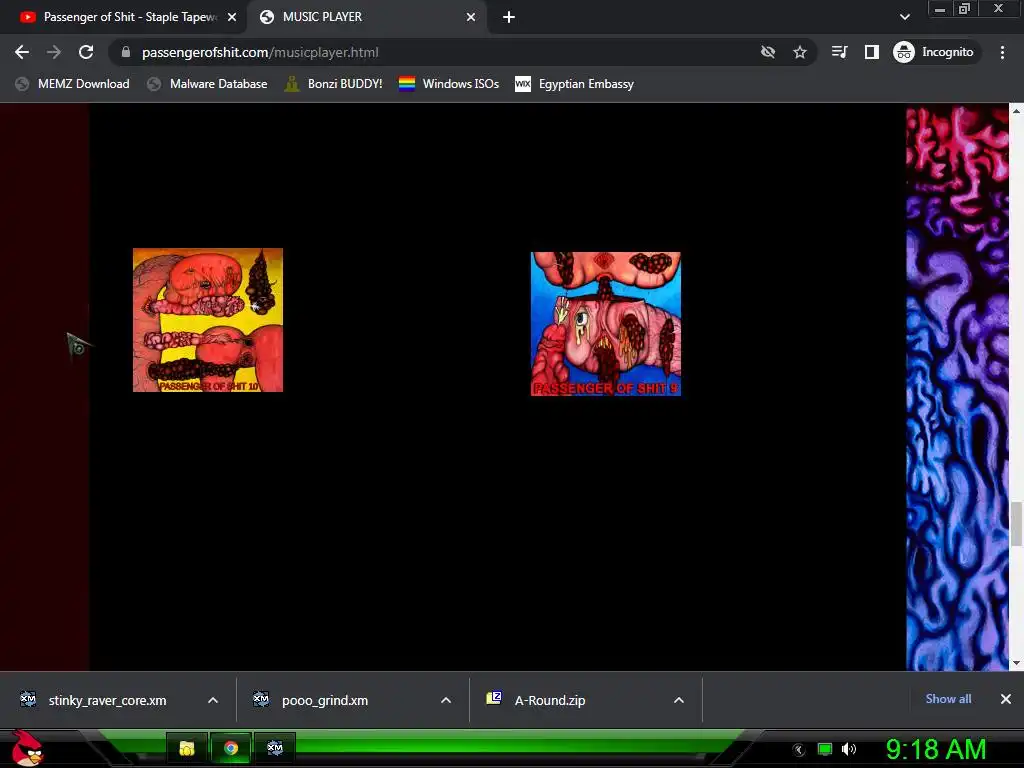Open File Explorer from taskbar
Image resolution: width=1024 pixels, height=768 pixels.
[187, 748]
